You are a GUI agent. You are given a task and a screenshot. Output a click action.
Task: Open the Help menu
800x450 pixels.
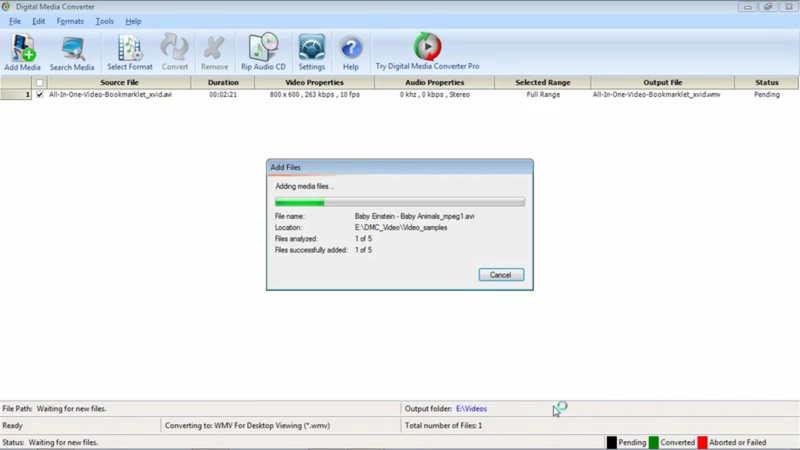click(133, 21)
